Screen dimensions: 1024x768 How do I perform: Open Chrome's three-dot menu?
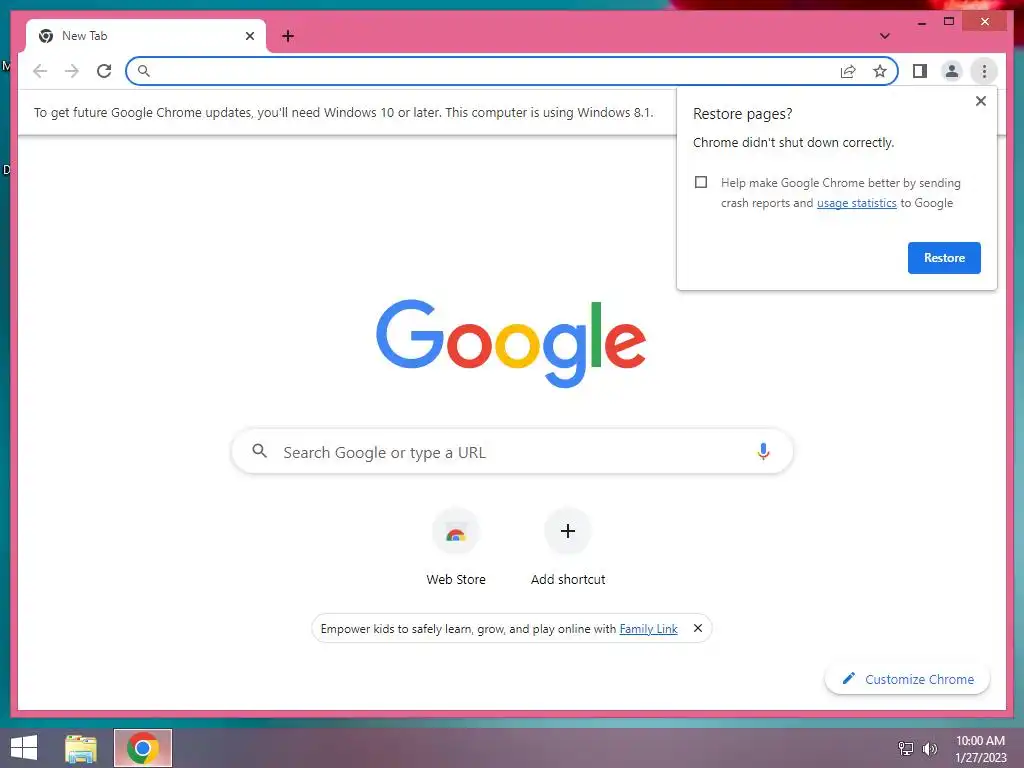coord(984,71)
